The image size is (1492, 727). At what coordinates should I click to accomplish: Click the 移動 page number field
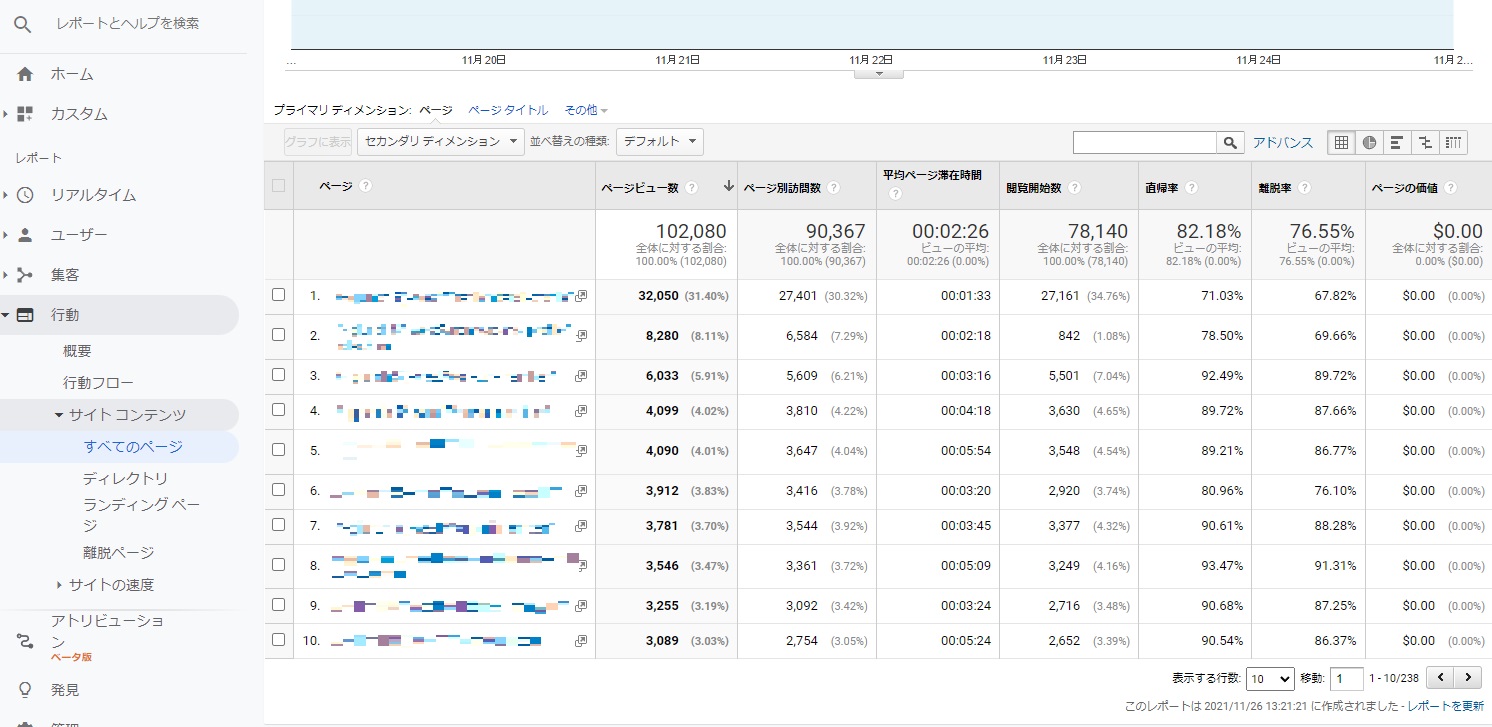(1346, 679)
